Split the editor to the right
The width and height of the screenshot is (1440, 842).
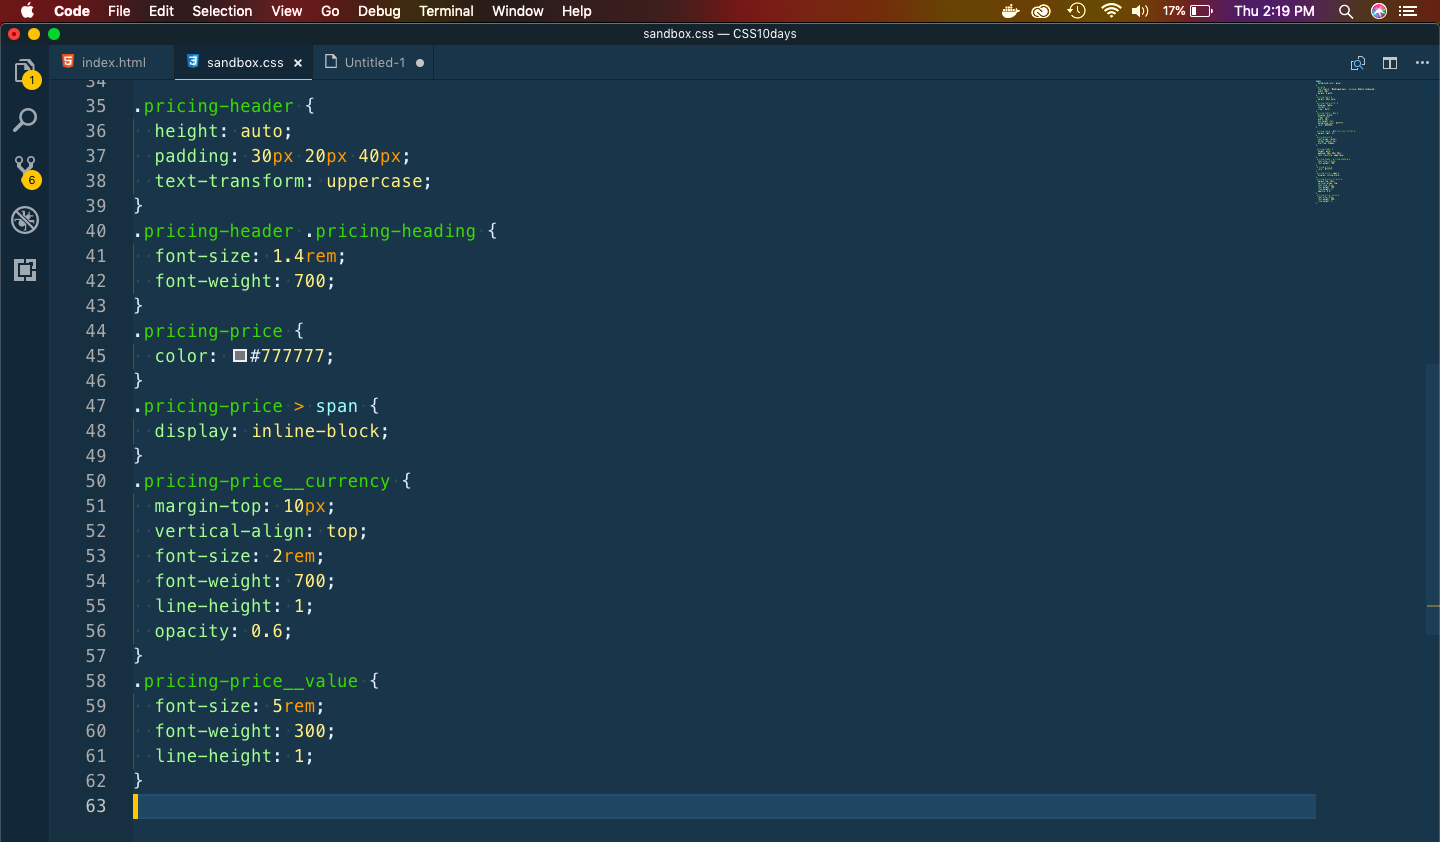click(1390, 63)
